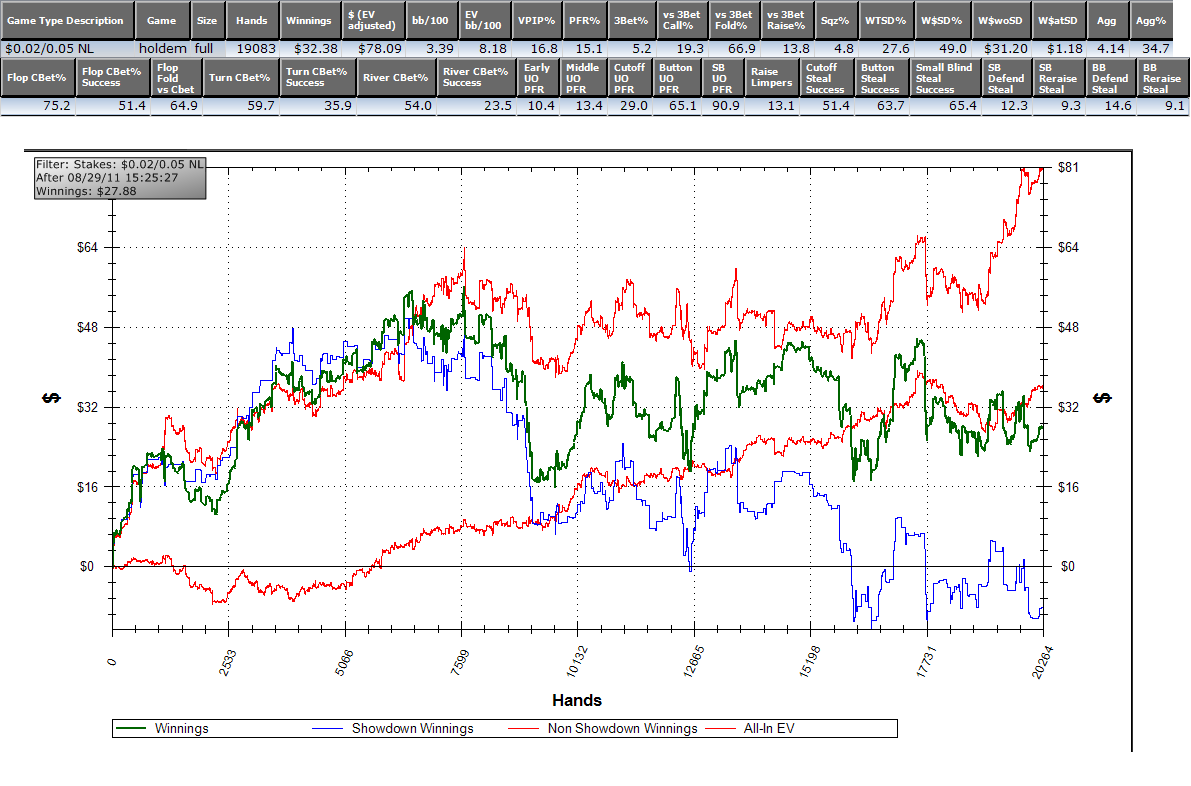Click the Winnings legend entry
1191x786 pixels.
182,728
